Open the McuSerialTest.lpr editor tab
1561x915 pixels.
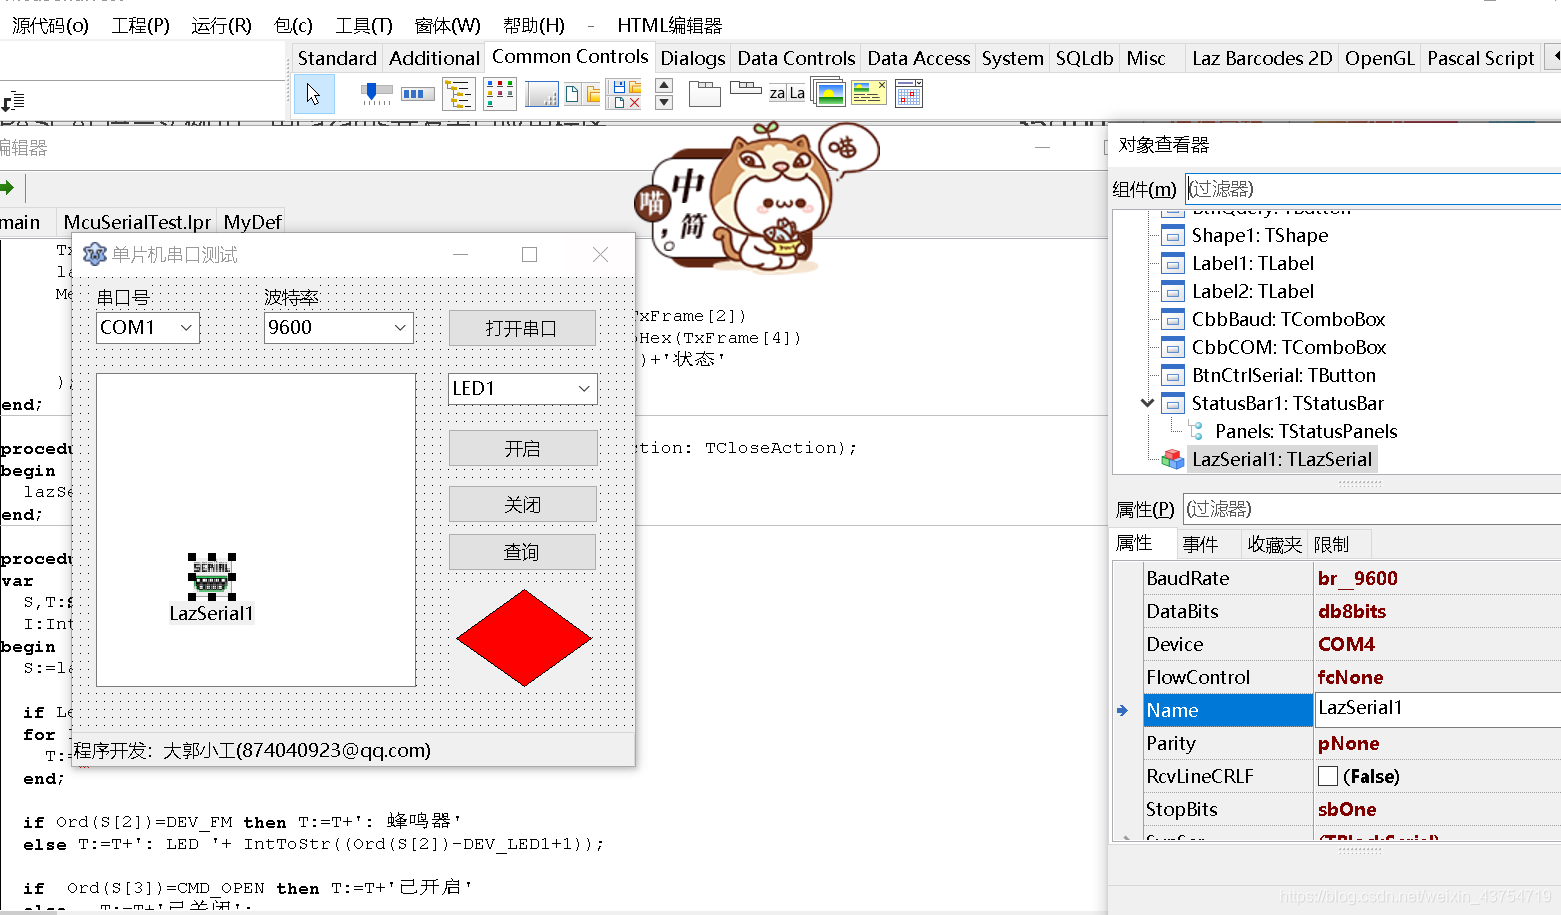click(x=137, y=222)
